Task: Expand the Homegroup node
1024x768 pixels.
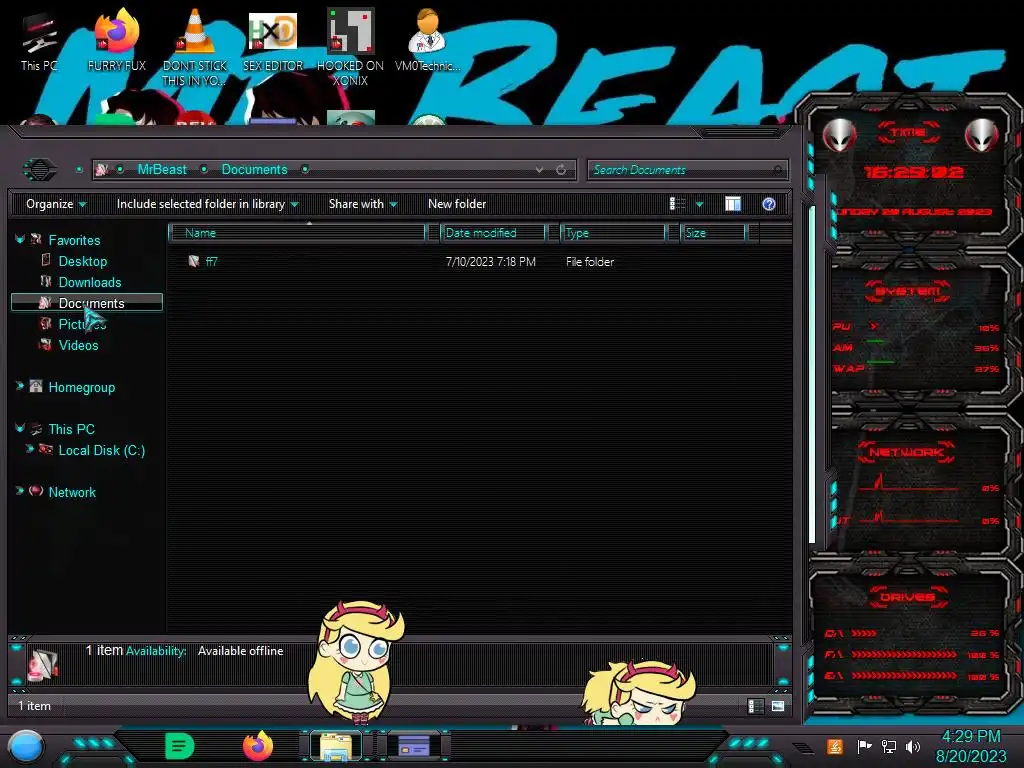Action: (x=20, y=387)
